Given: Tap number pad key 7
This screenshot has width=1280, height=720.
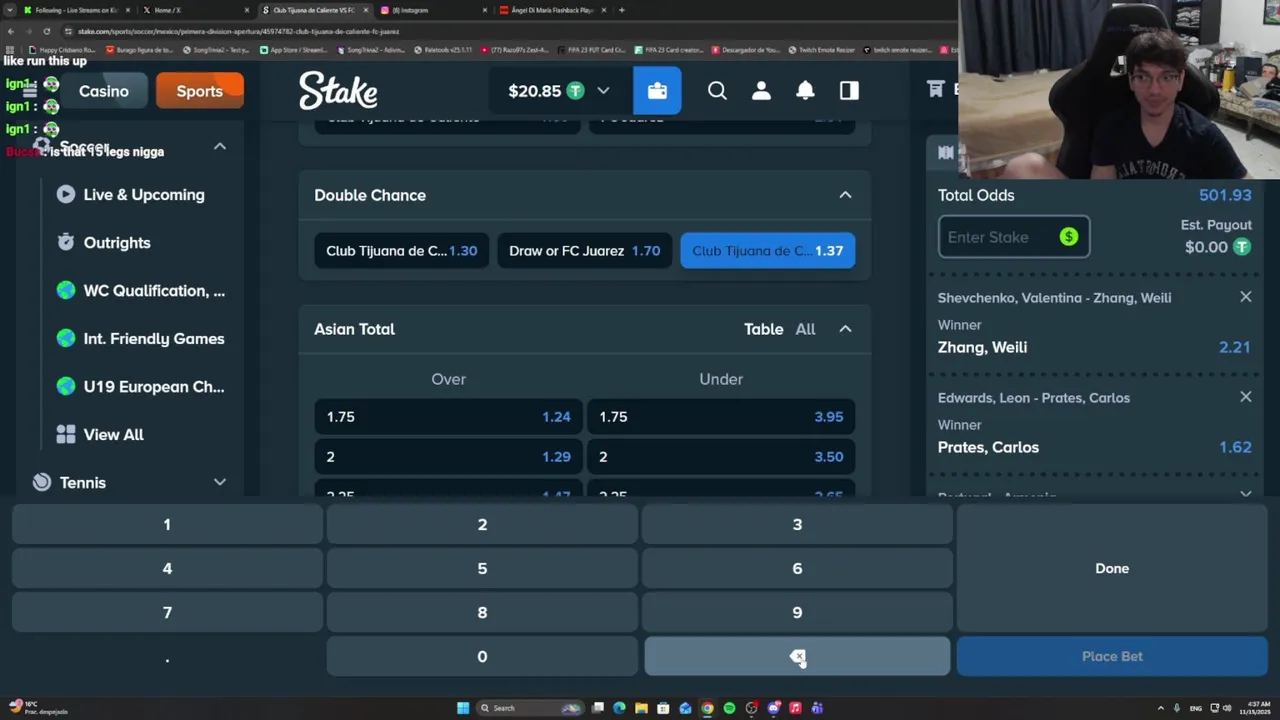Looking at the screenshot, I should point(167,612).
